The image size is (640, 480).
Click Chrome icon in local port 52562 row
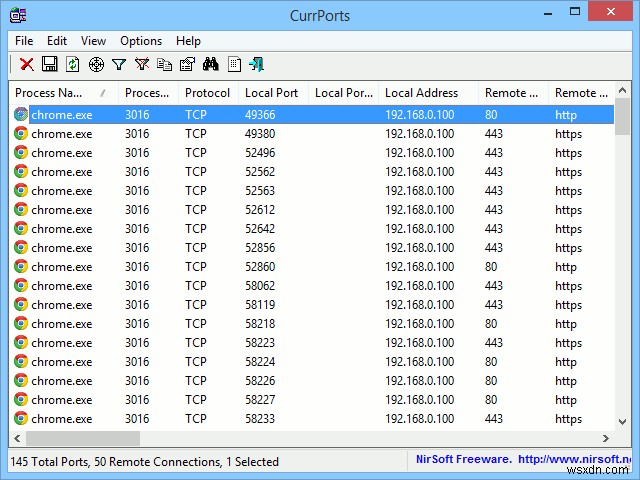(x=21, y=171)
